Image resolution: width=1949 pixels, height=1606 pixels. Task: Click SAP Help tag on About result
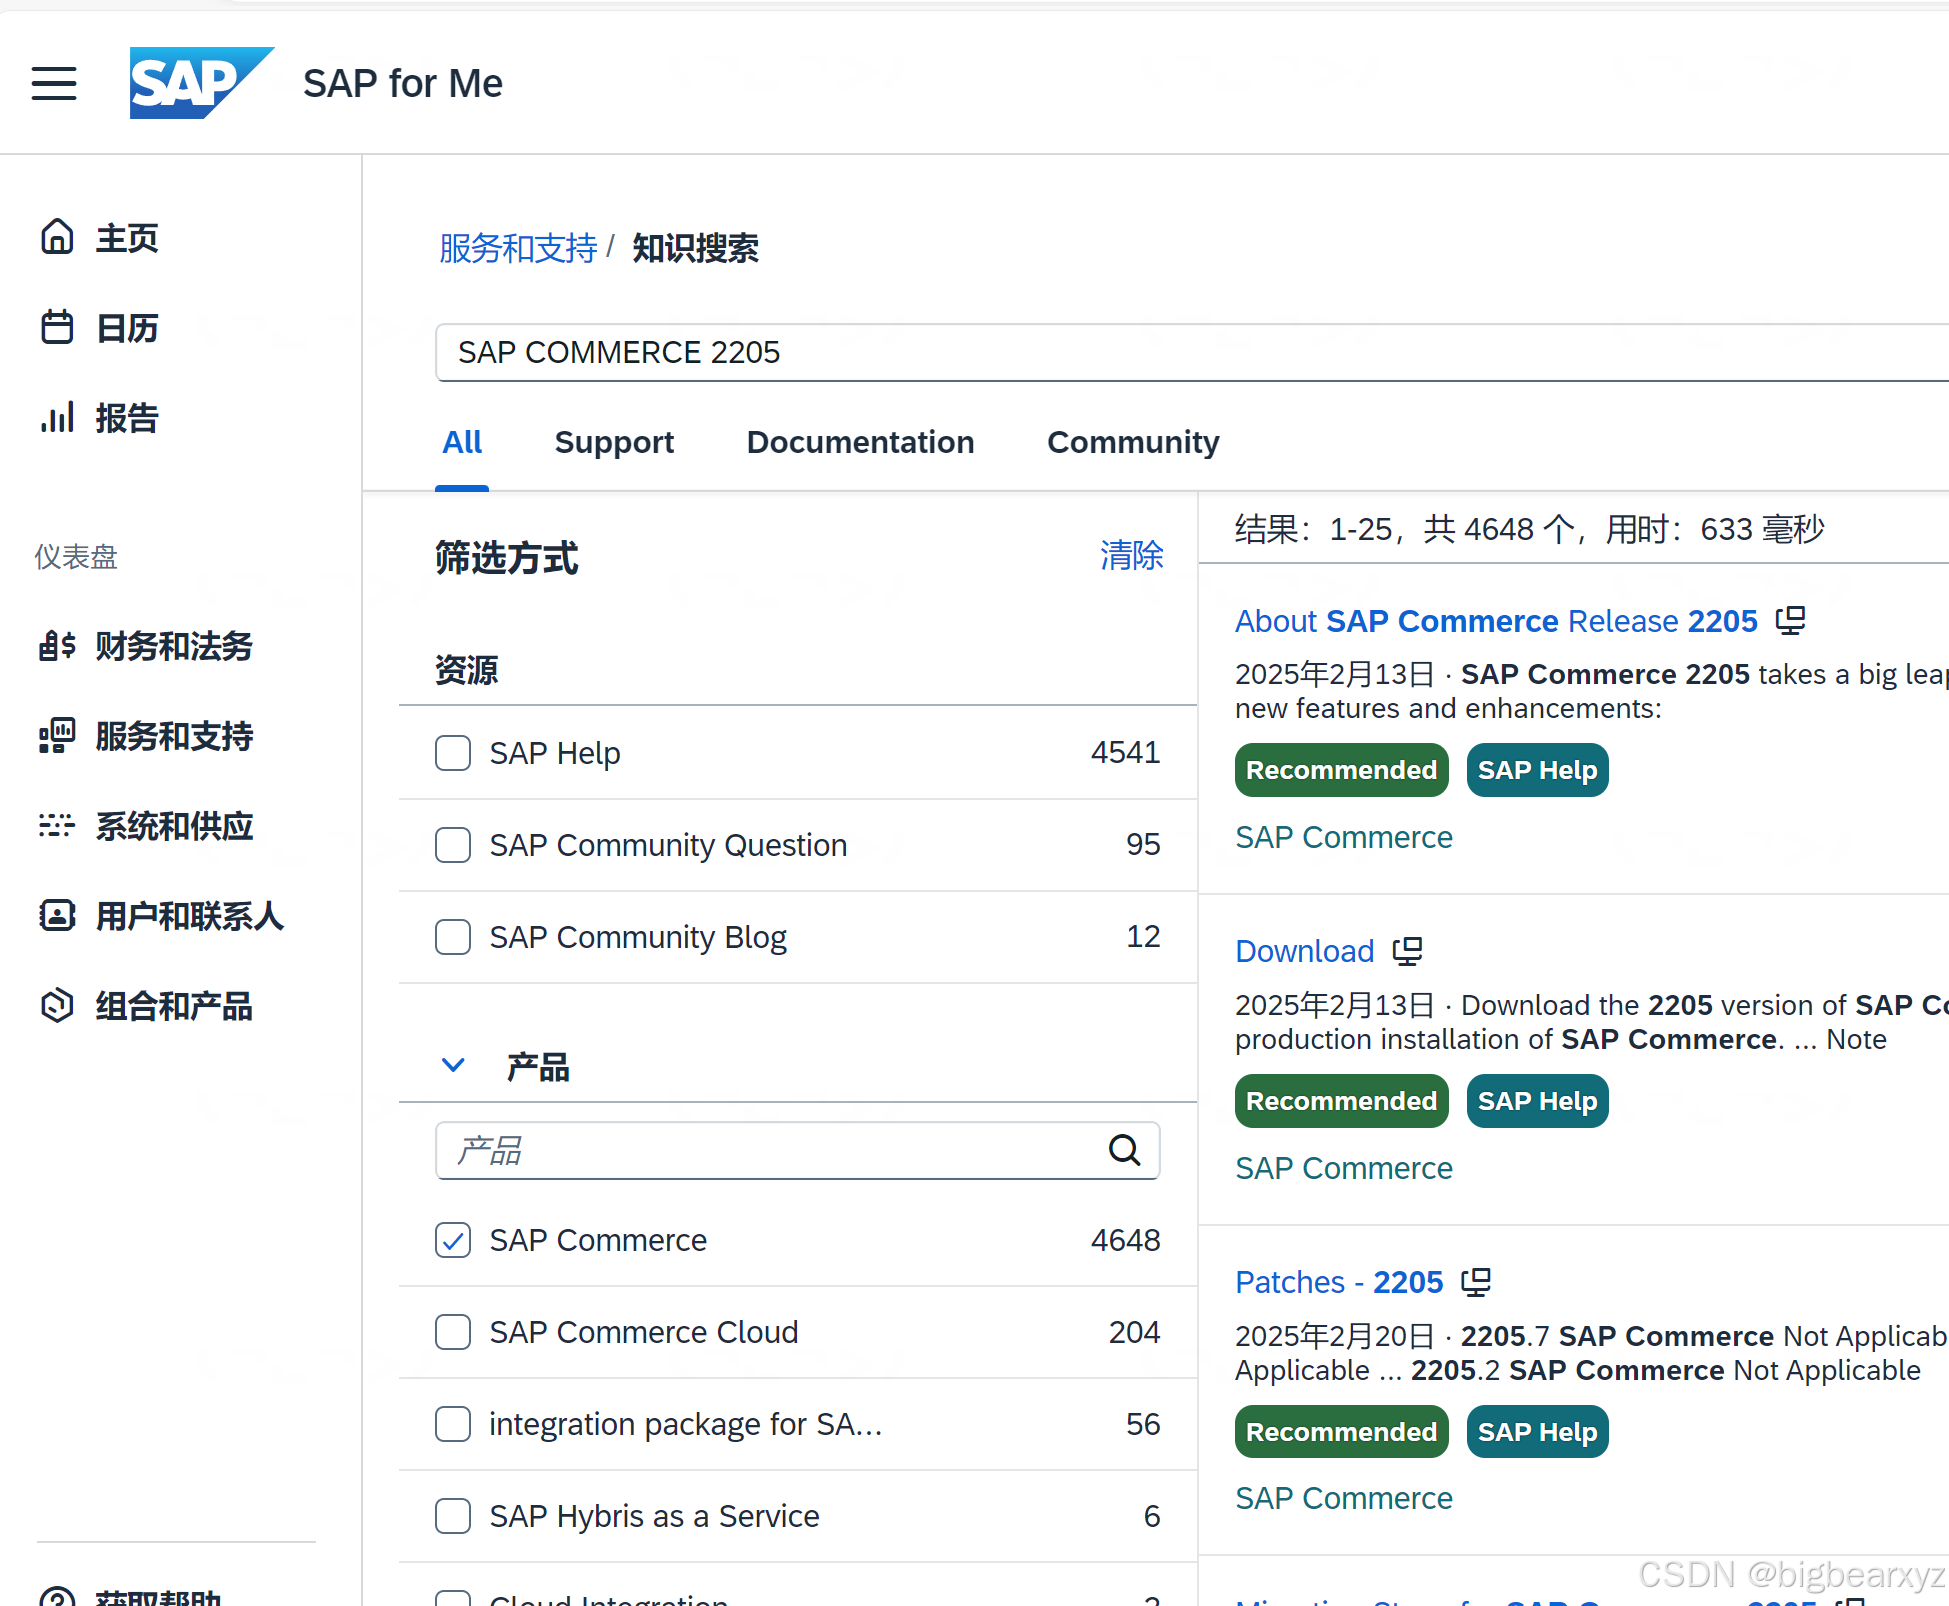point(1538,770)
